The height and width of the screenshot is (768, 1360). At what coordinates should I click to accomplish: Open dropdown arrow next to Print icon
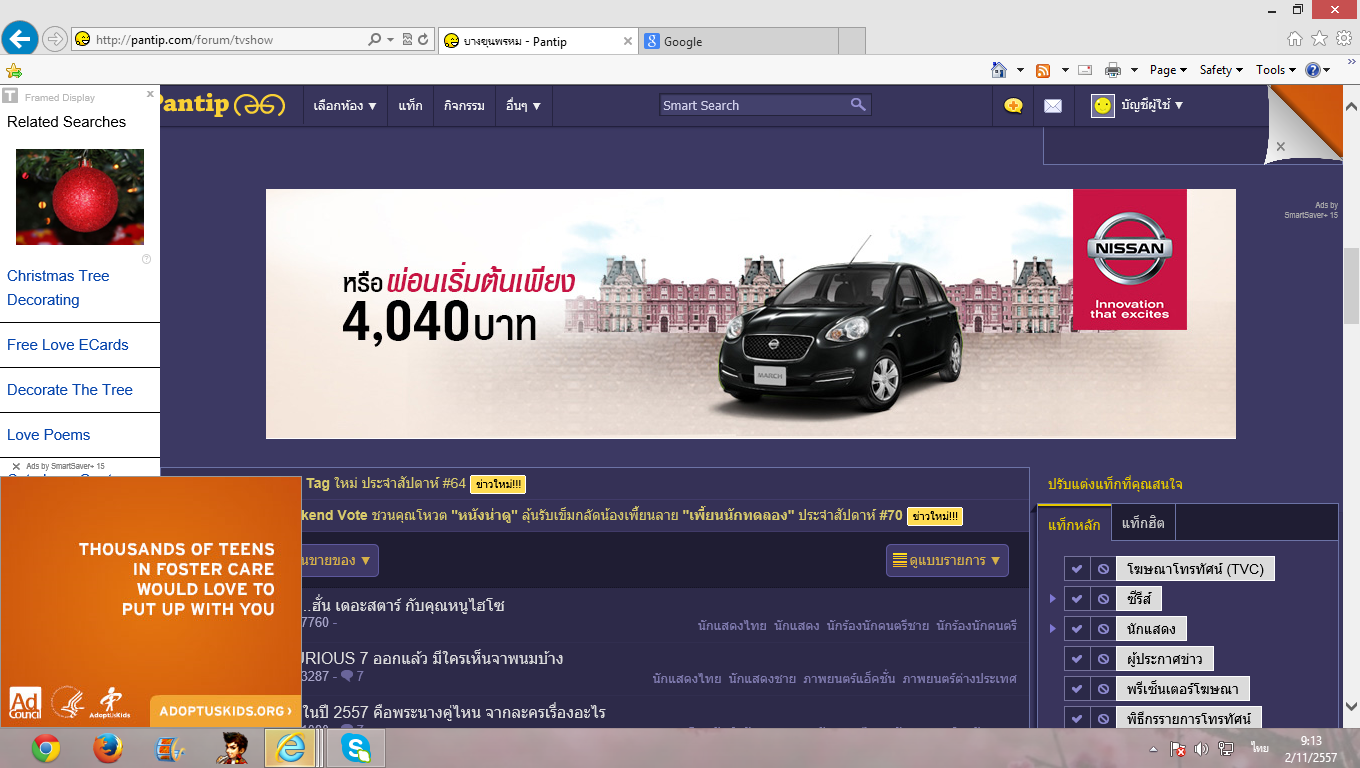pyautogui.click(x=1134, y=70)
